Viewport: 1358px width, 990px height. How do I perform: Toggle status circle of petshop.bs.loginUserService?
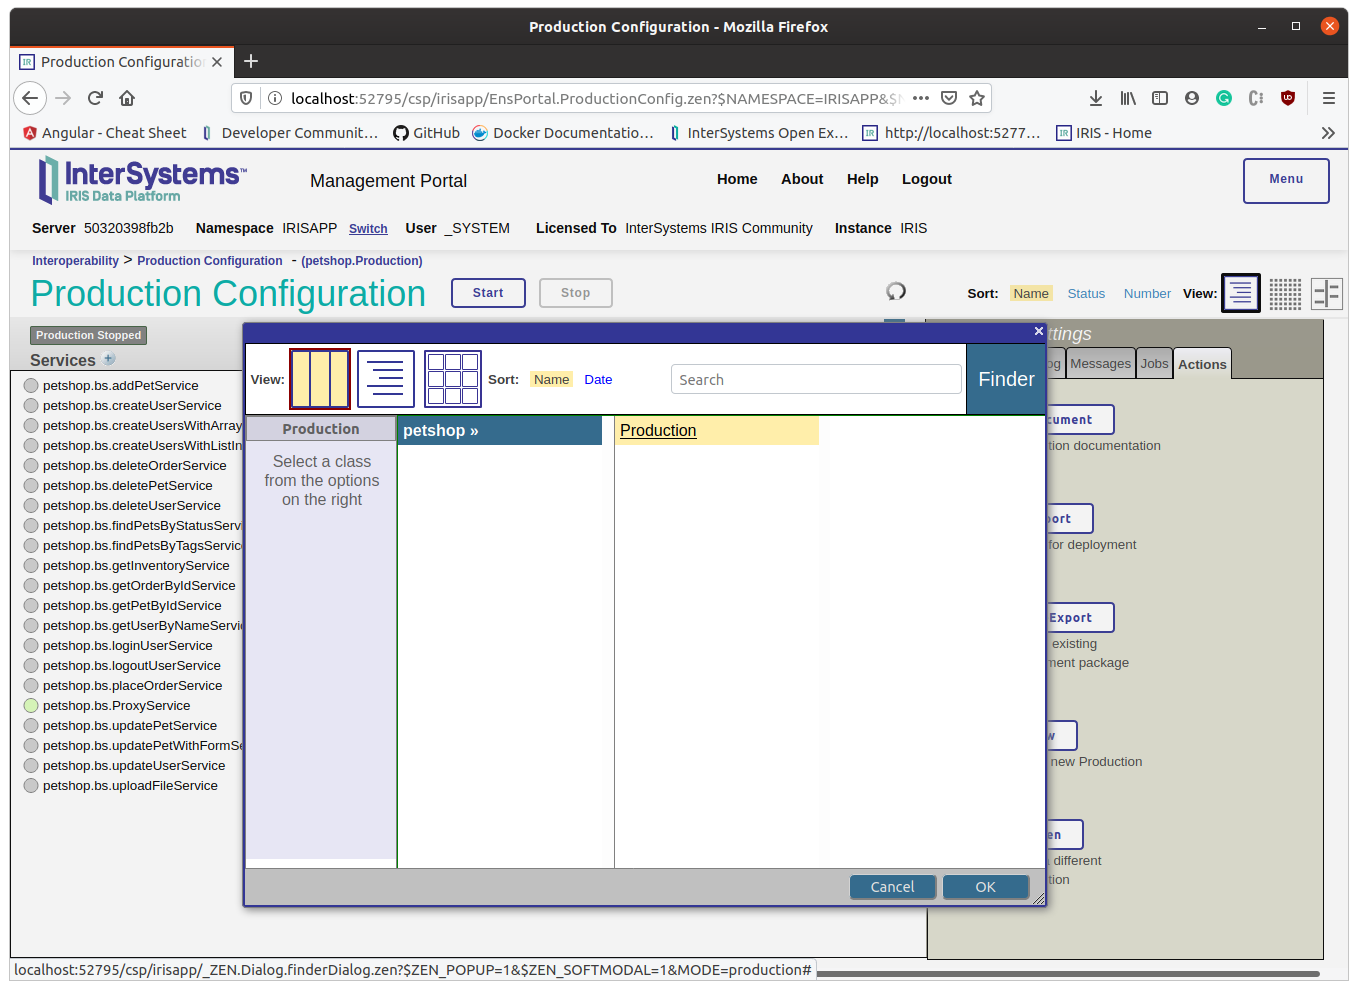(31, 645)
